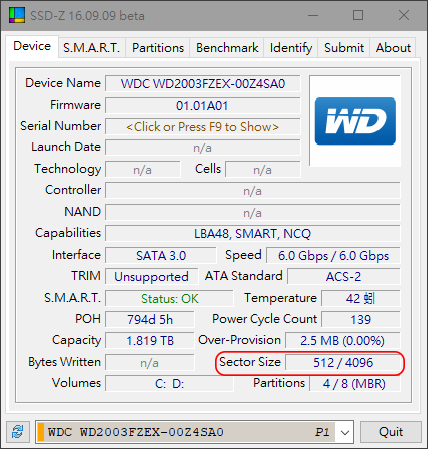Click the orange drive indicator in device selector
This screenshot has width=428, height=449.
pyautogui.click(x=41, y=432)
